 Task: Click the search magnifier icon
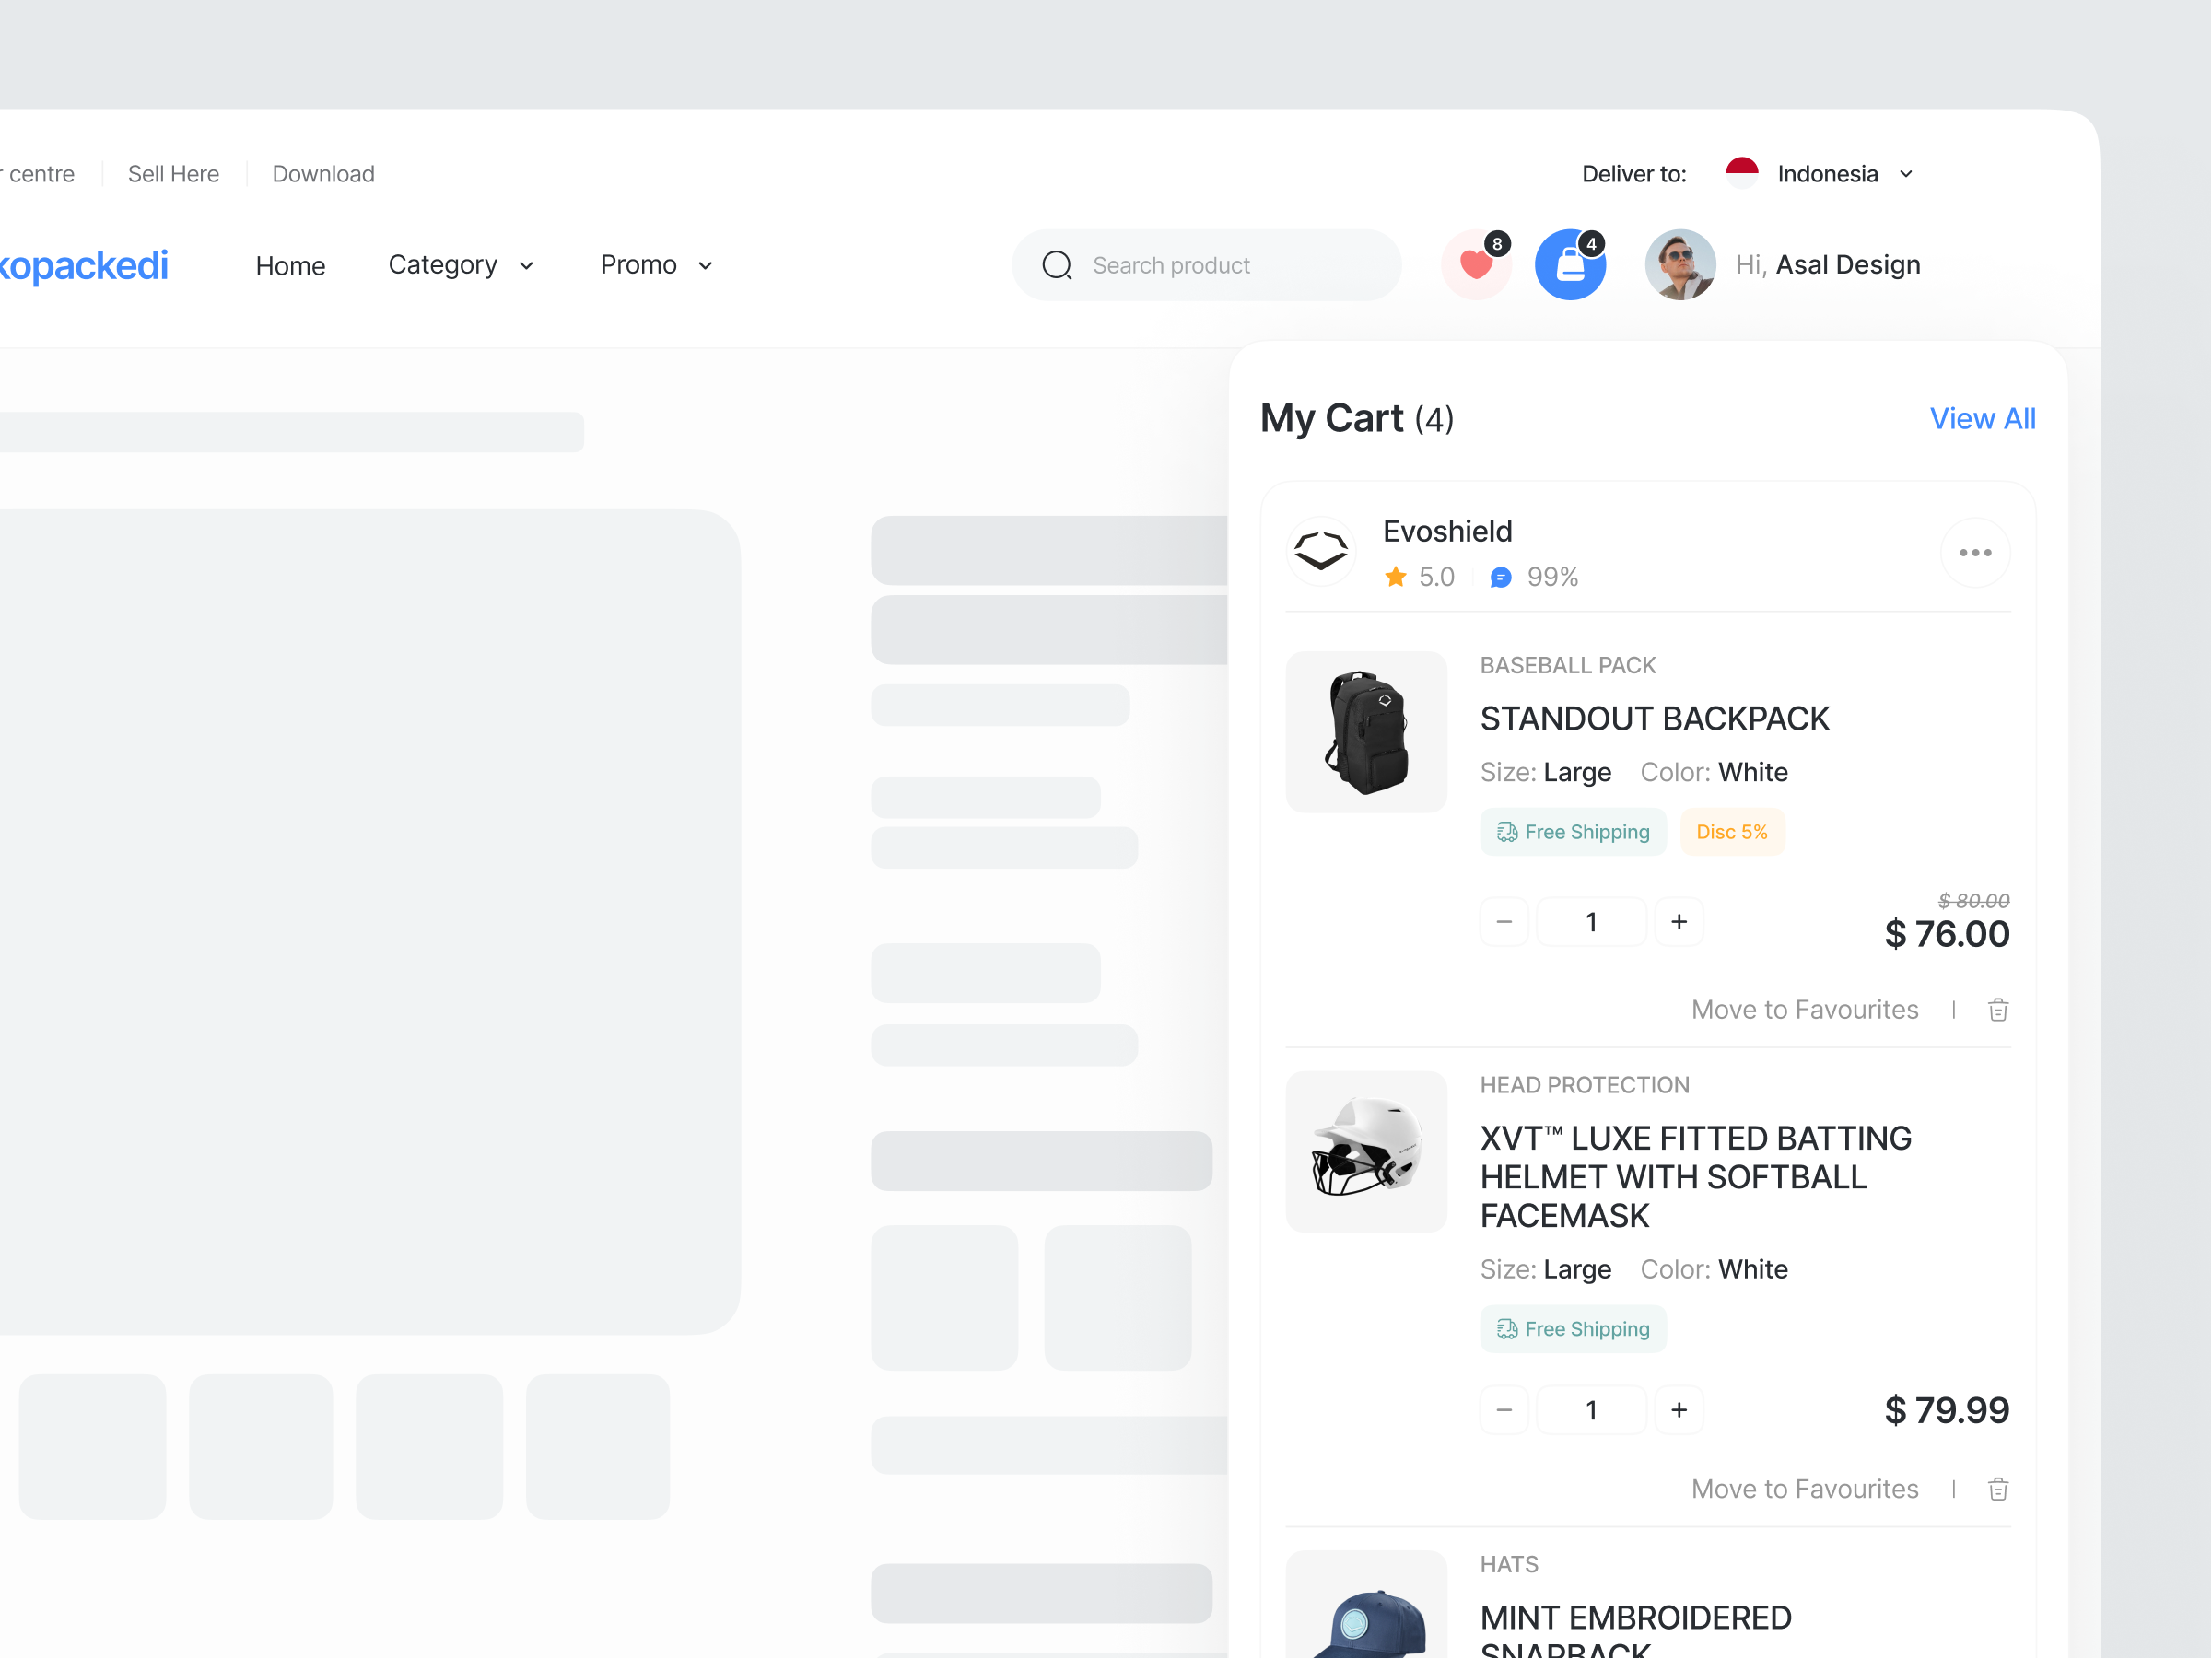(x=1057, y=265)
